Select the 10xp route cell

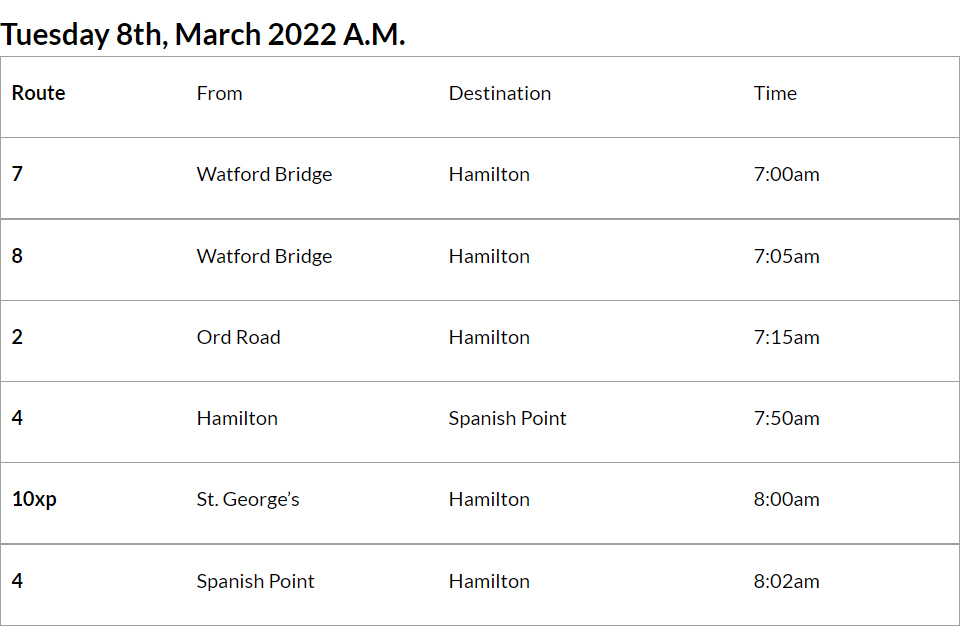(x=35, y=499)
